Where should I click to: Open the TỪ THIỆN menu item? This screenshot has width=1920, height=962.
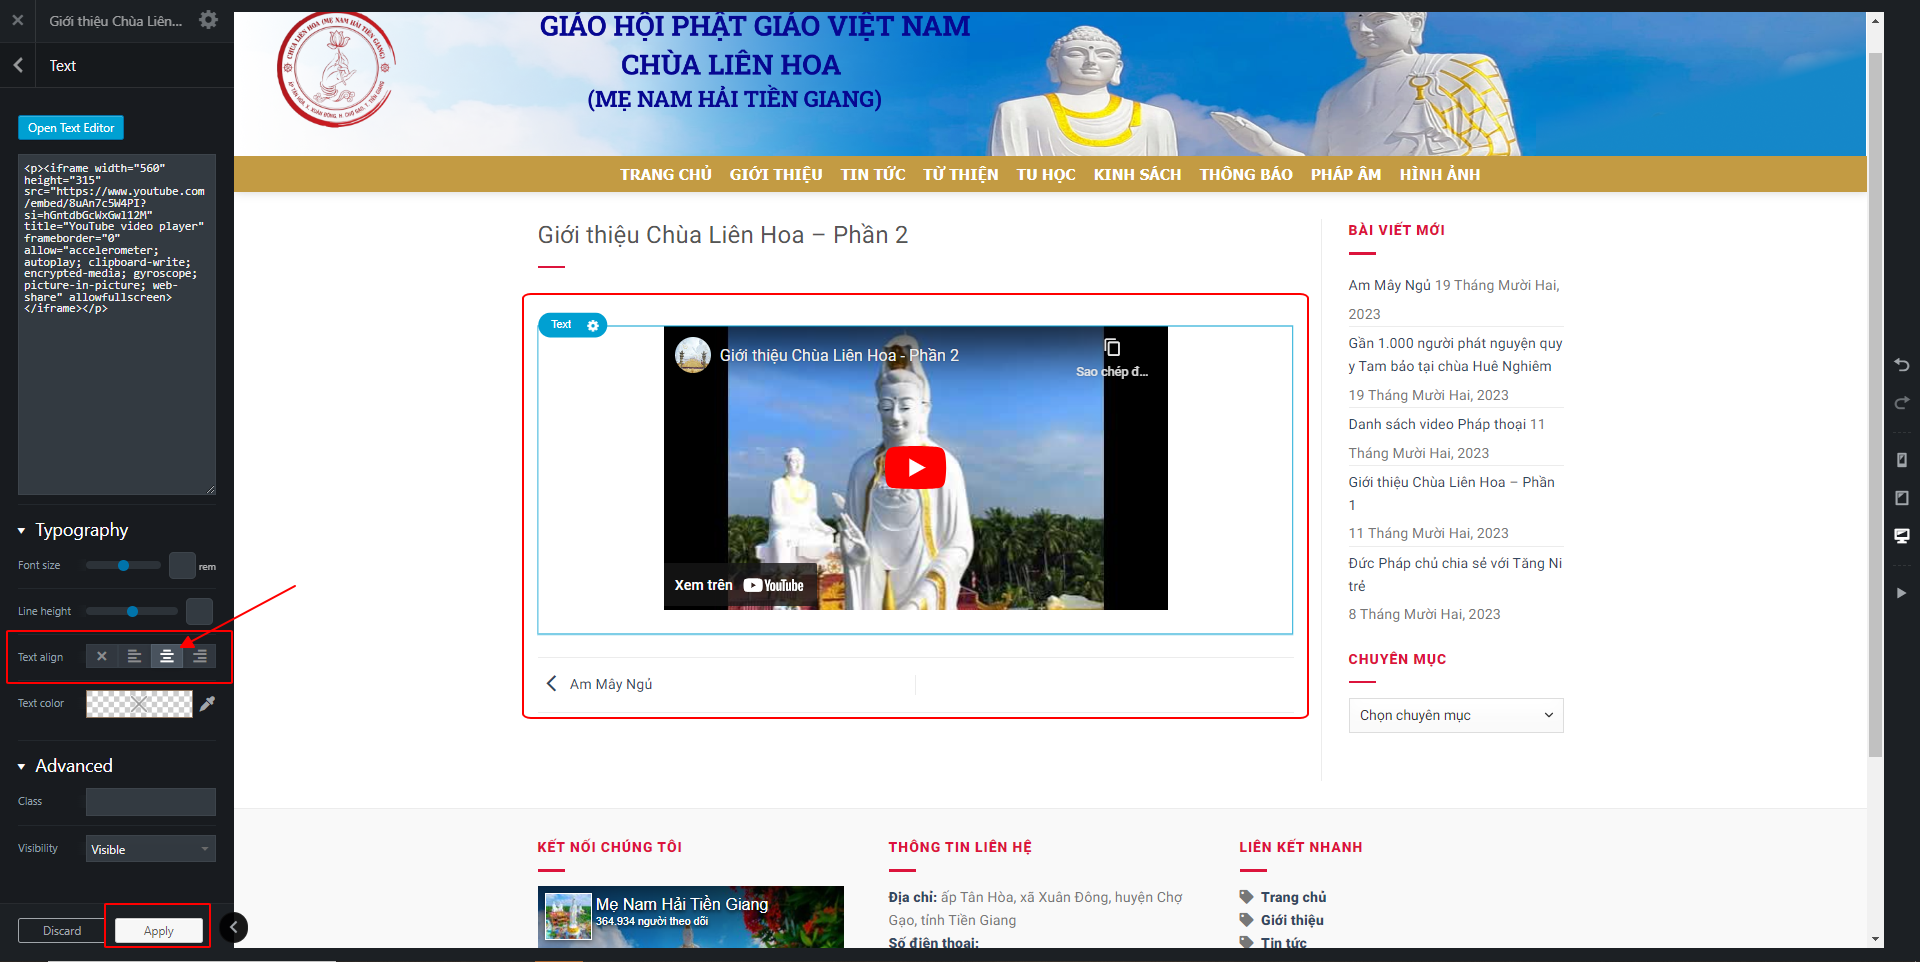(961, 174)
